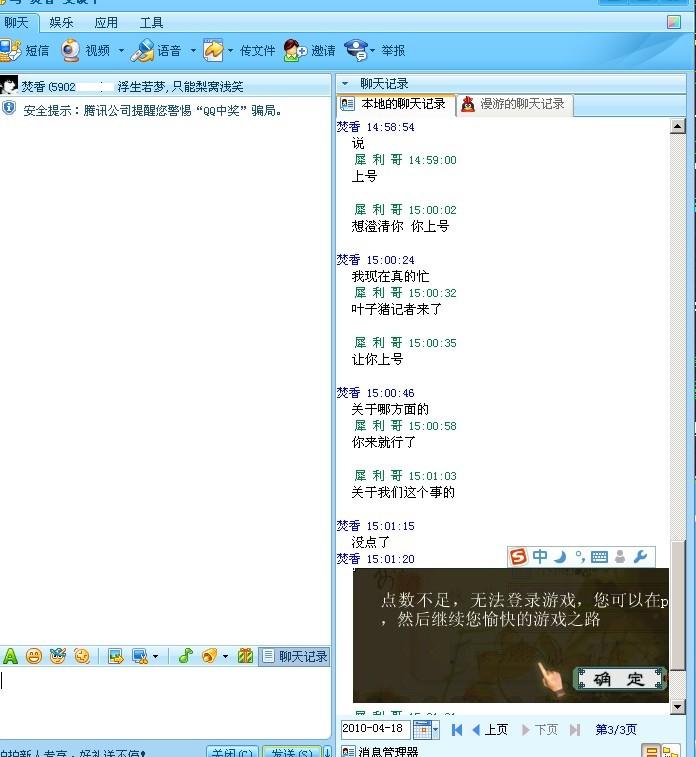Click the music note icon
This screenshot has width=696, height=757.
coord(185,656)
